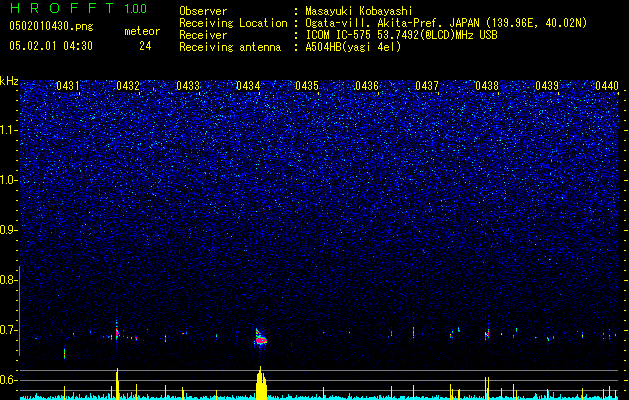Click the Observer label
629x400 pixels.
(x=203, y=11)
